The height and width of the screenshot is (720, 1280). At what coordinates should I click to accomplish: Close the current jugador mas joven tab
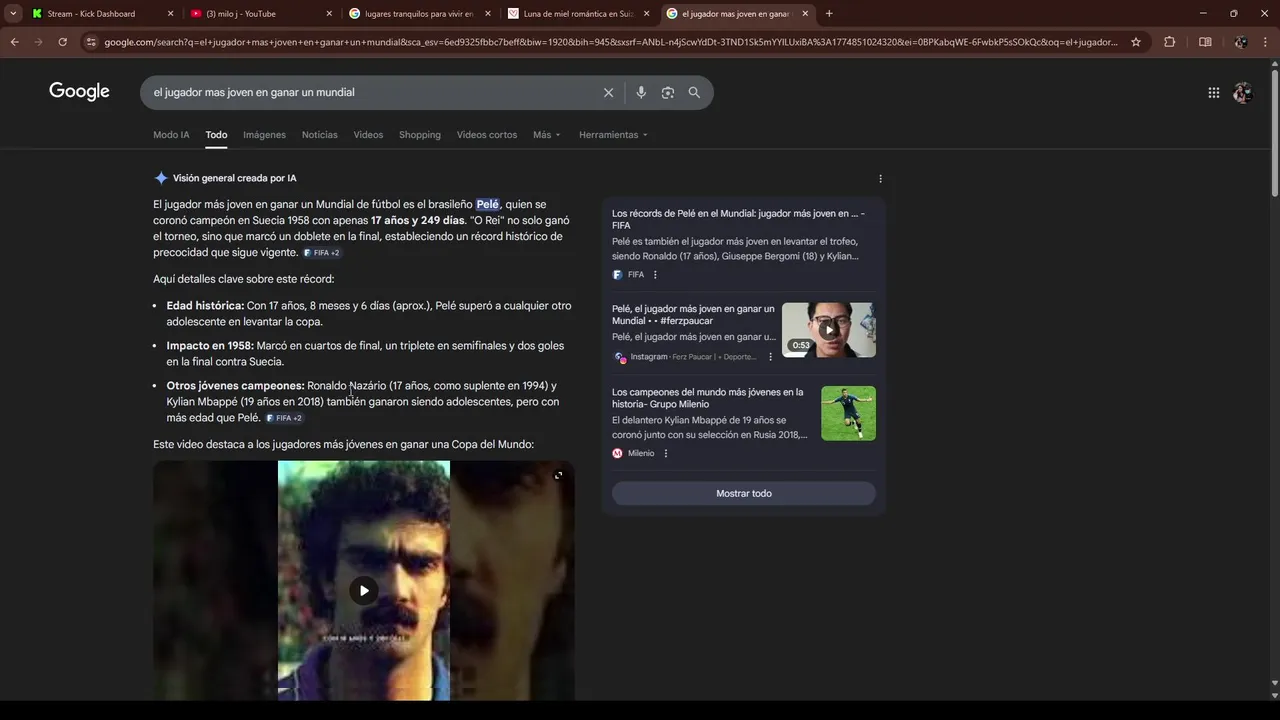click(x=806, y=14)
